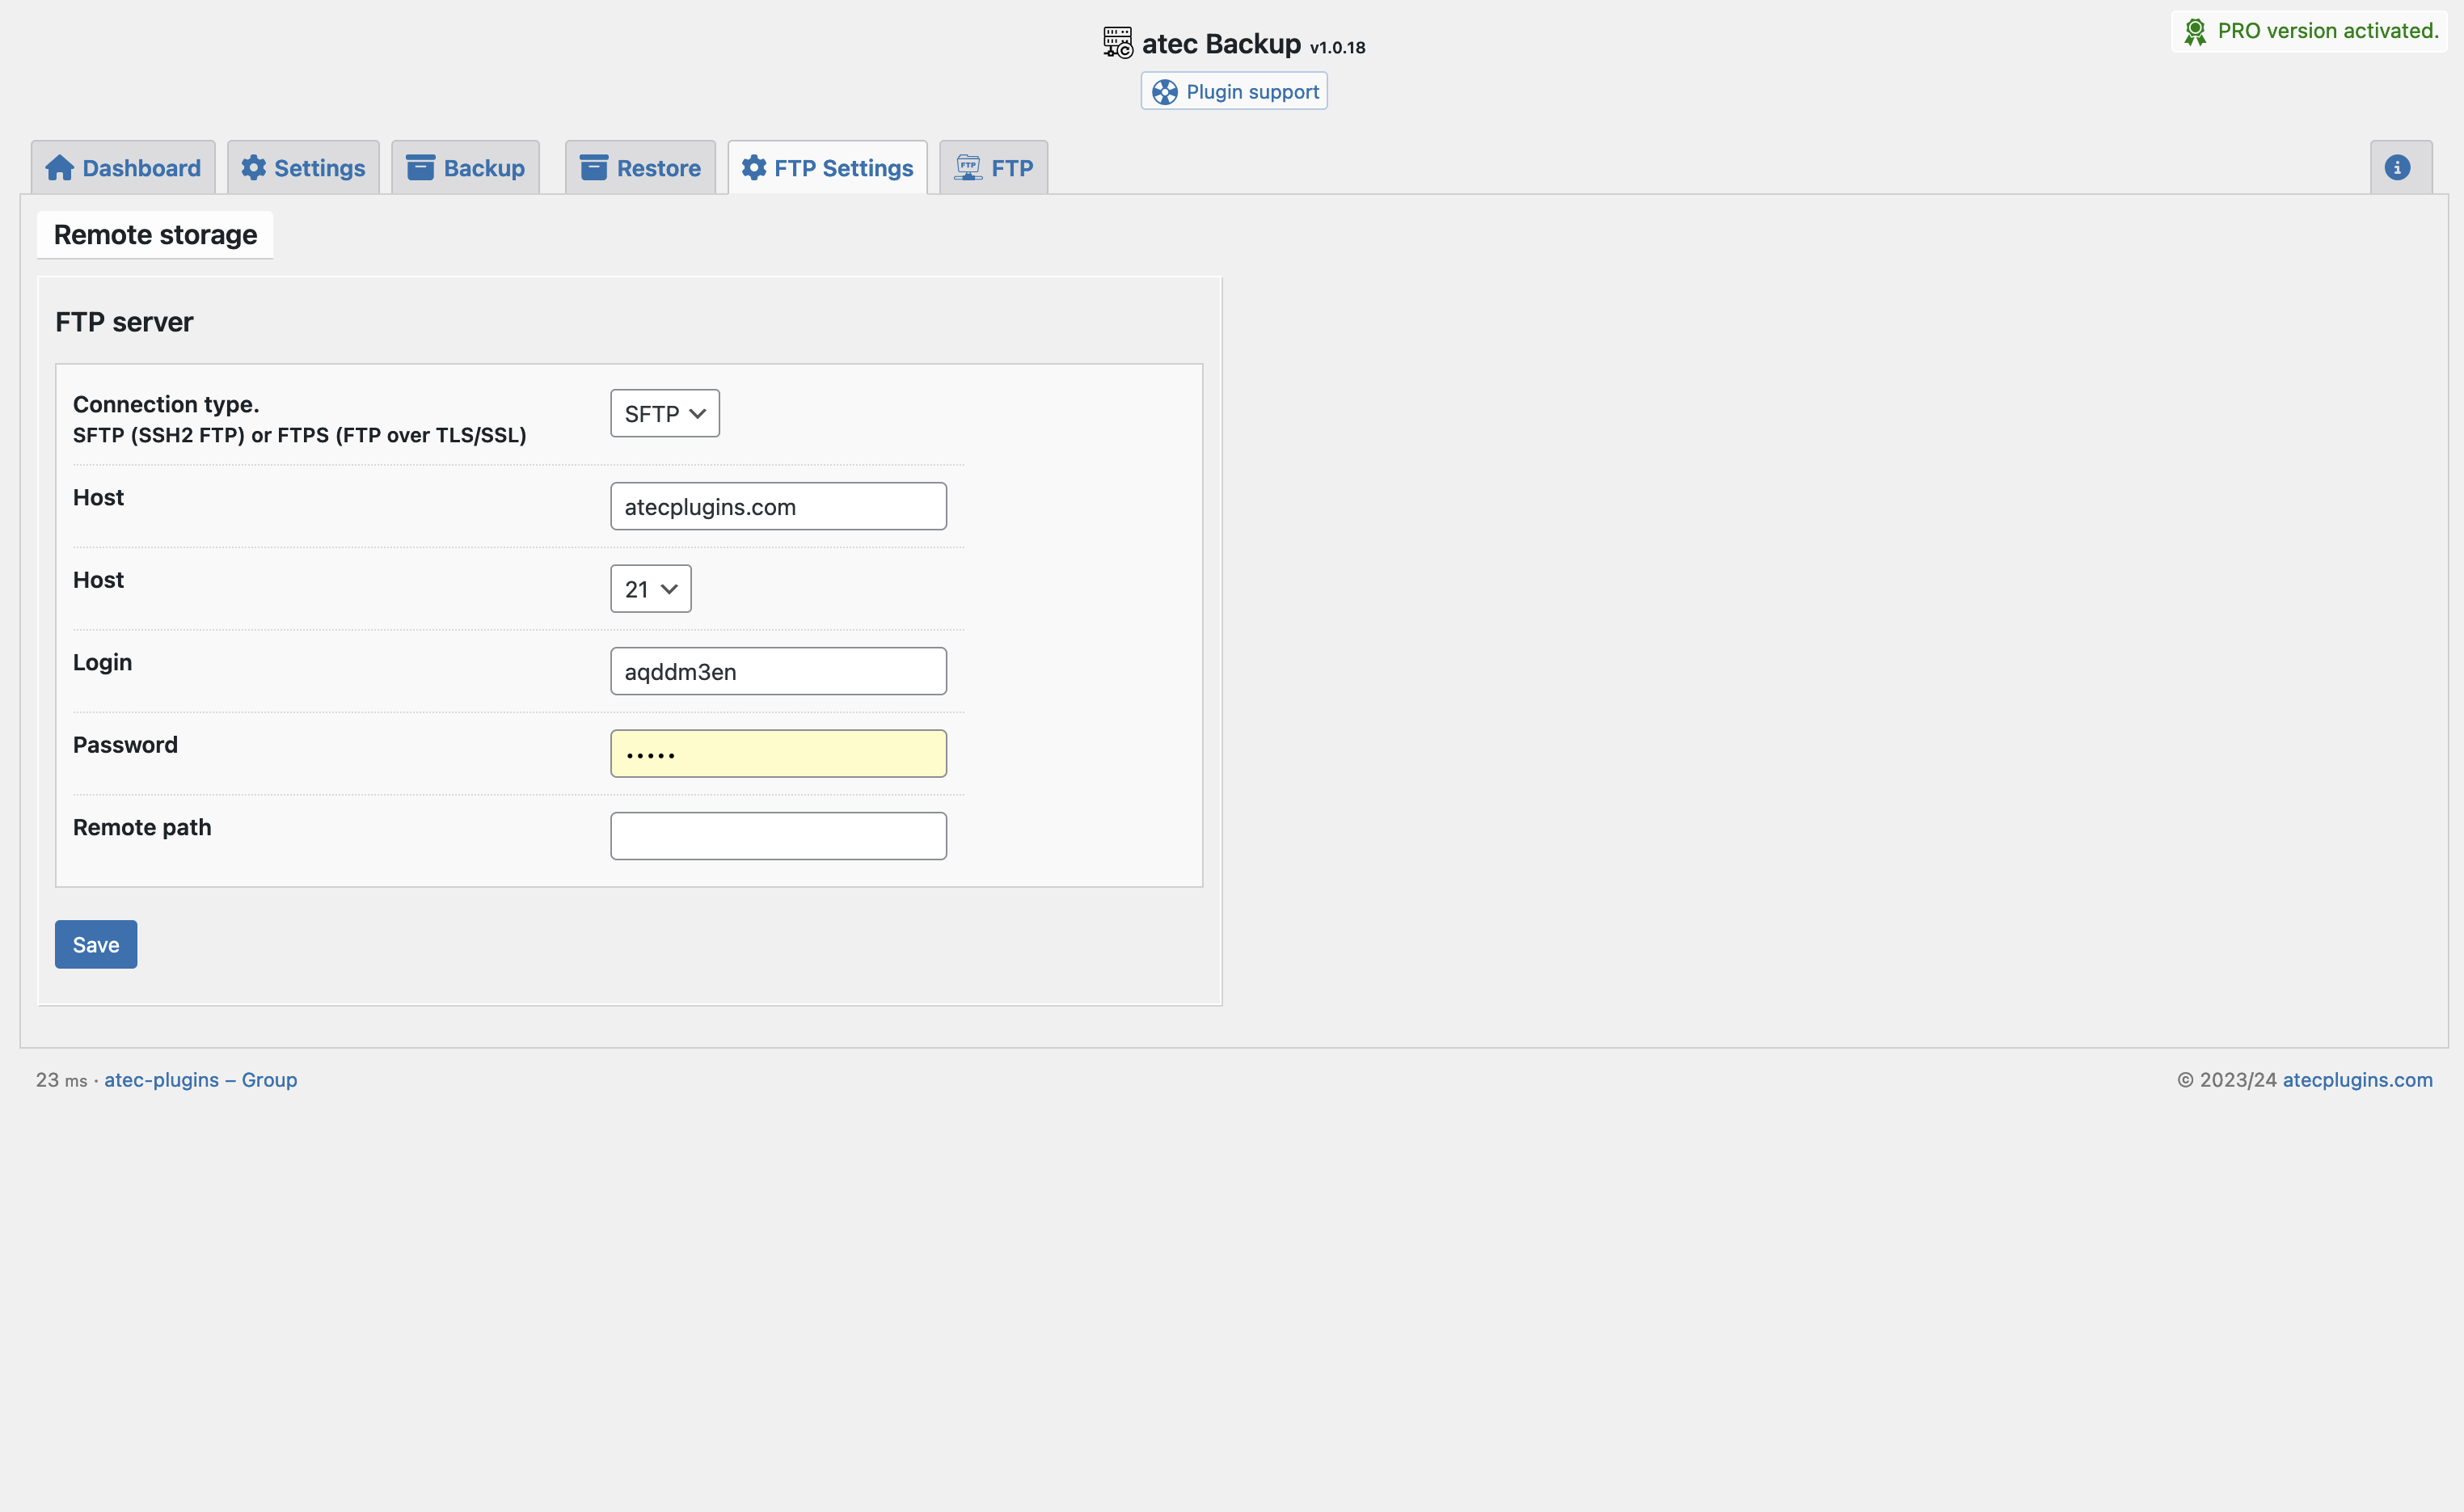This screenshot has height=1512, width=2464.
Task: Click the Login label
Action: [102, 662]
